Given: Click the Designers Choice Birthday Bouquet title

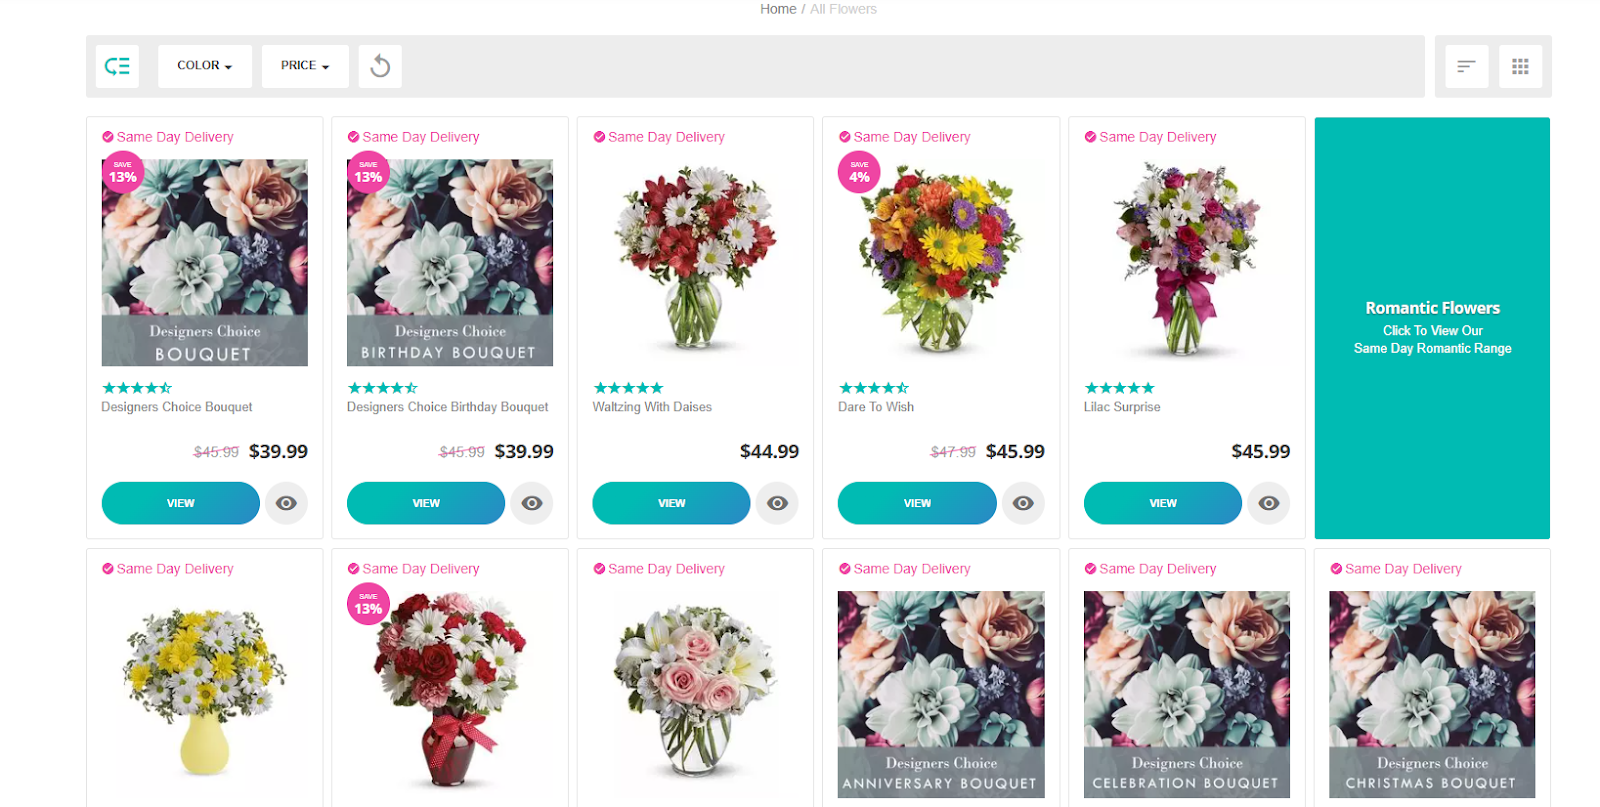Looking at the screenshot, I should [448, 407].
